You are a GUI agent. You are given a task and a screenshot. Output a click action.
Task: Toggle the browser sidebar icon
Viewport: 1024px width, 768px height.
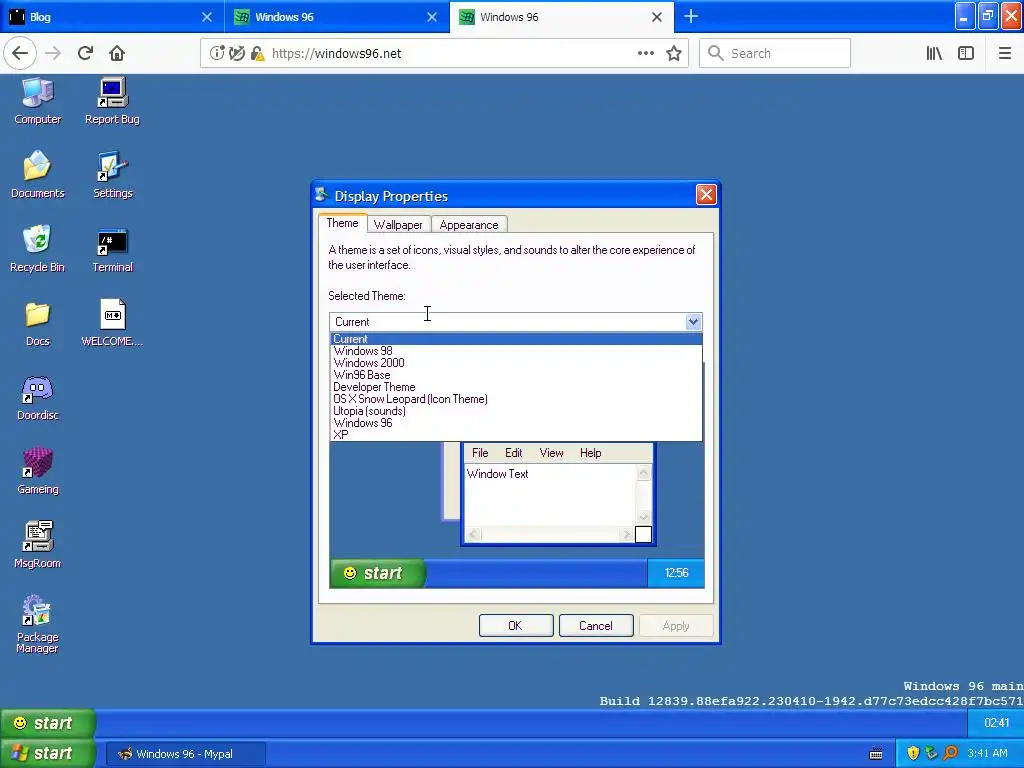(966, 53)
